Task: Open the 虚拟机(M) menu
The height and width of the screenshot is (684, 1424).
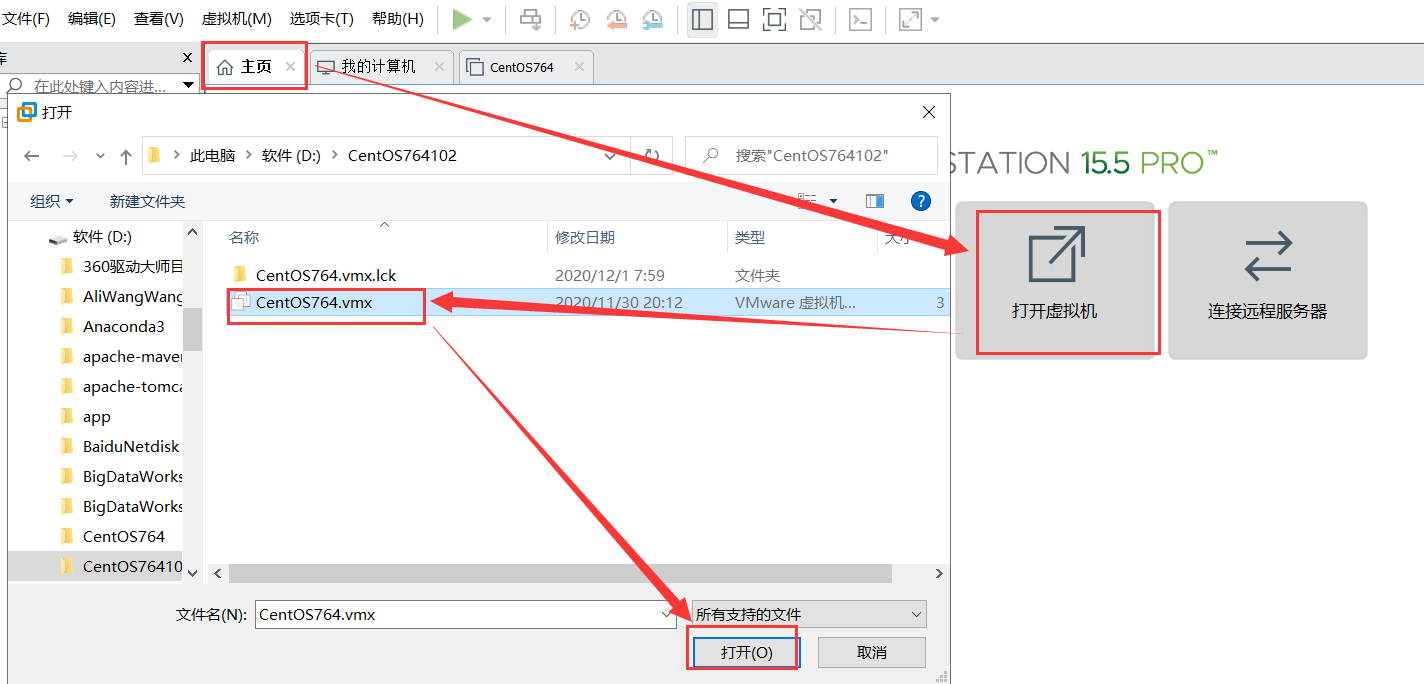Action: point(236,19)
